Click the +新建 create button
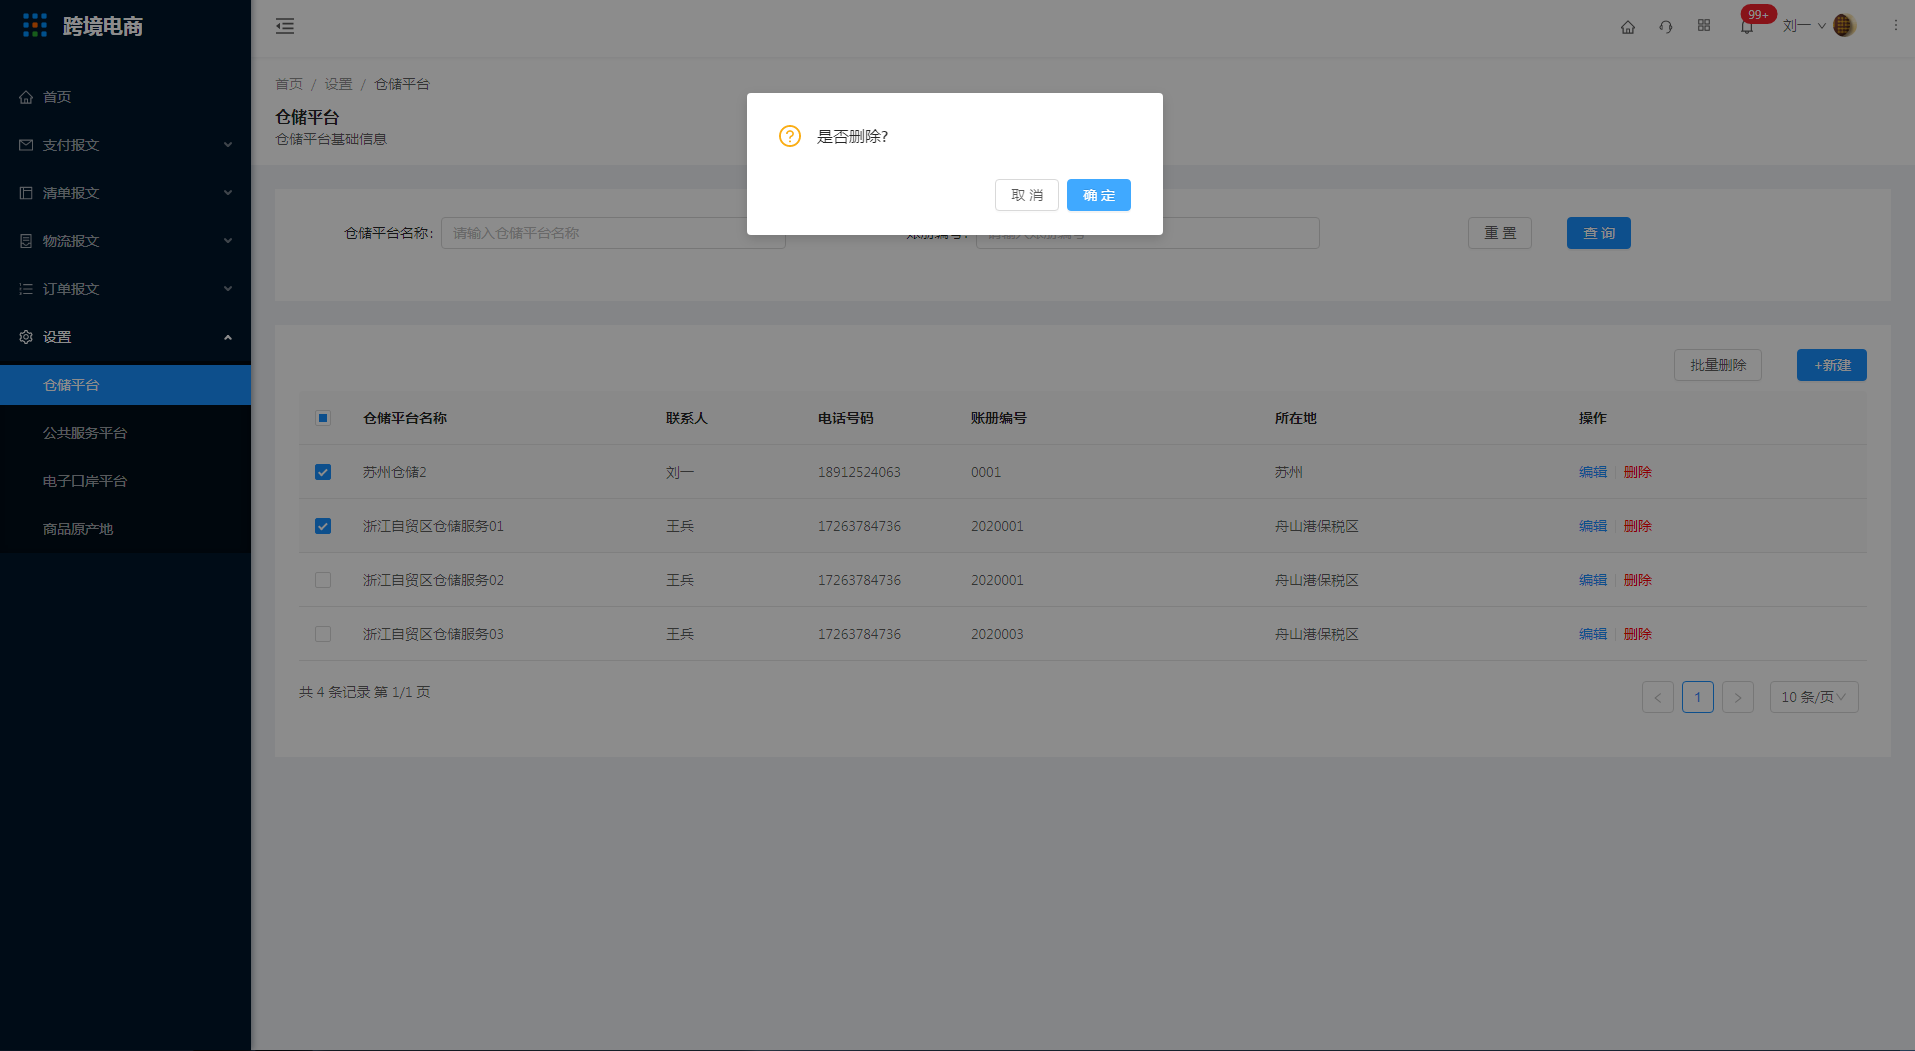Screen dimensions: 1915x1051 [1832, 365]
